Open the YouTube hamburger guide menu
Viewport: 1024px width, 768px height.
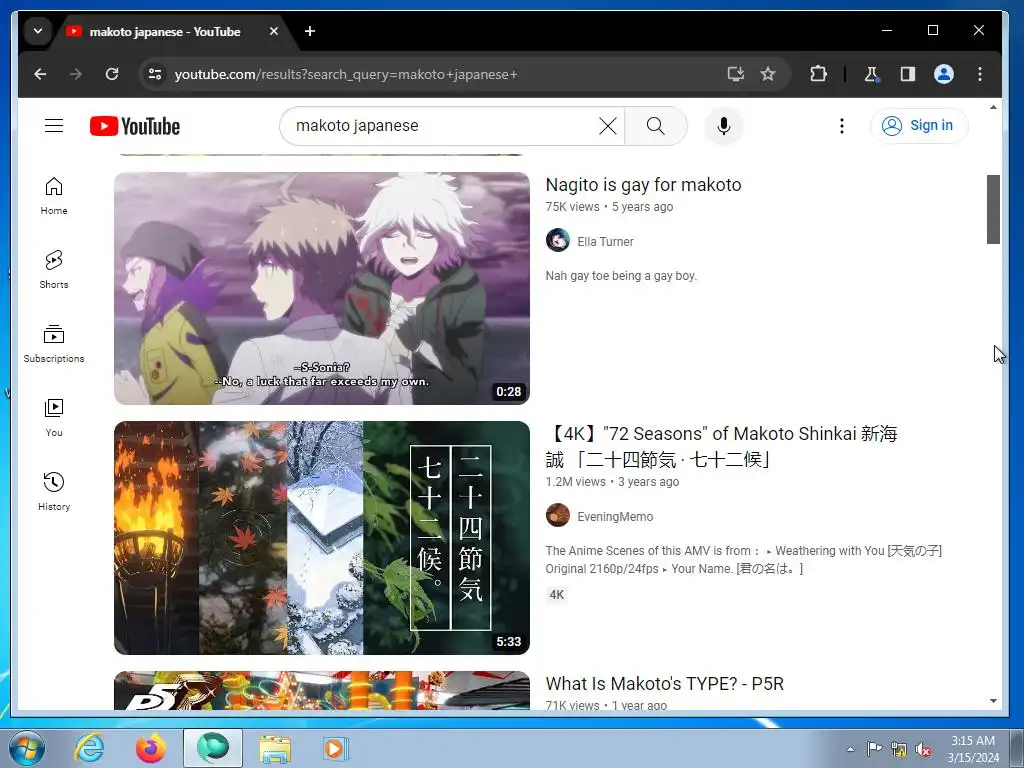point(54,125)
